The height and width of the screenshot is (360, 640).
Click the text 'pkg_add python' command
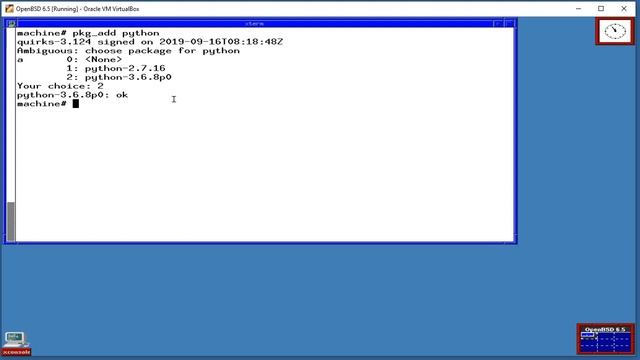pyautogui.click(x=116, y=33)
